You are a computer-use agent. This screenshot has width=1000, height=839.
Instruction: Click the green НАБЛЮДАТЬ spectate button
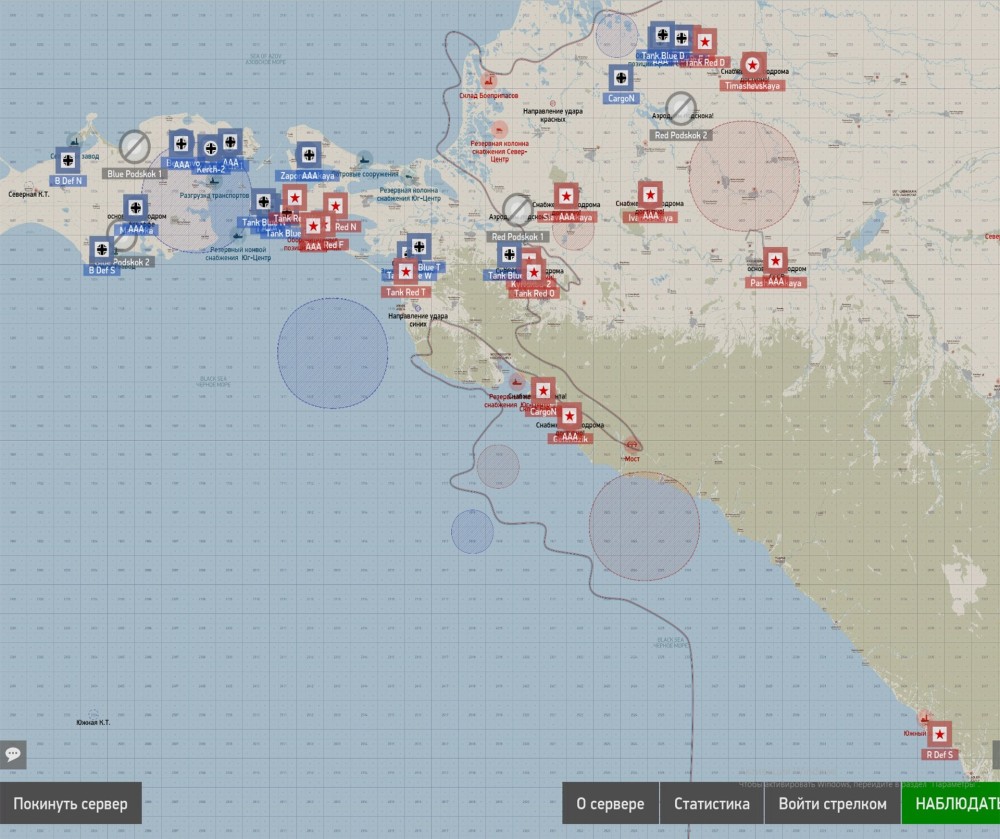tap(951, 803)
